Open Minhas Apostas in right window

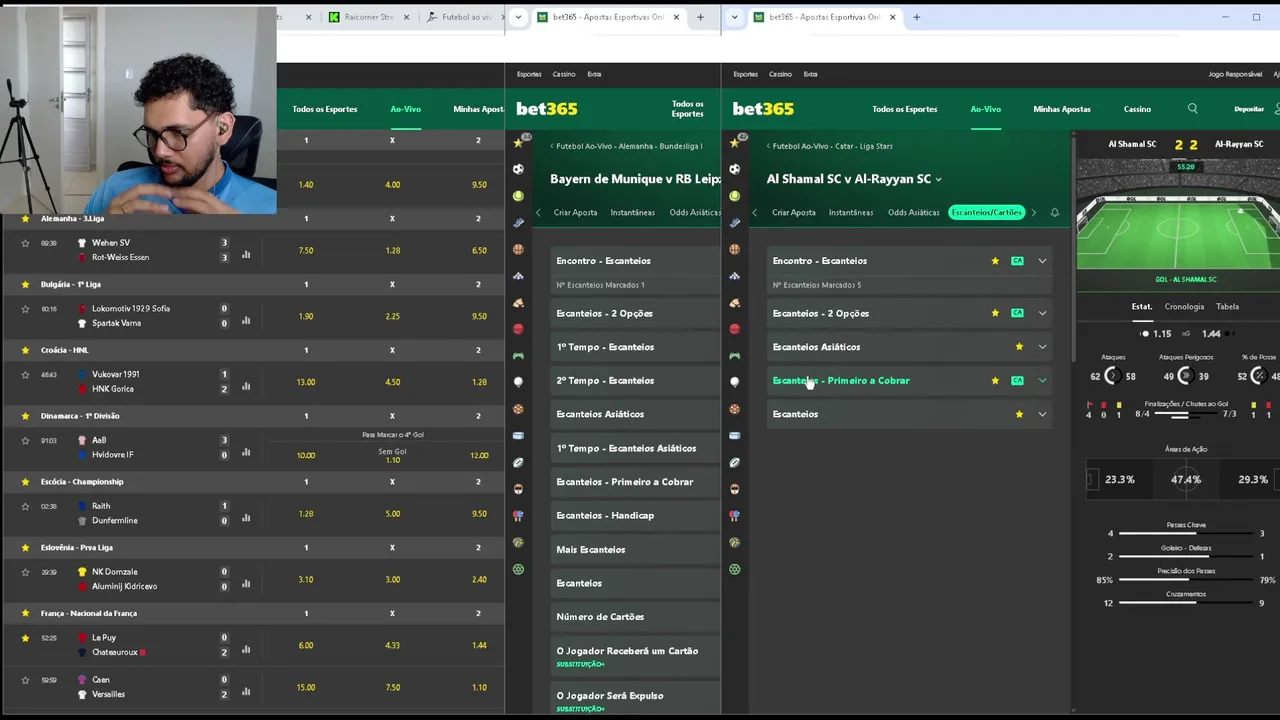tap(1062, 109)
